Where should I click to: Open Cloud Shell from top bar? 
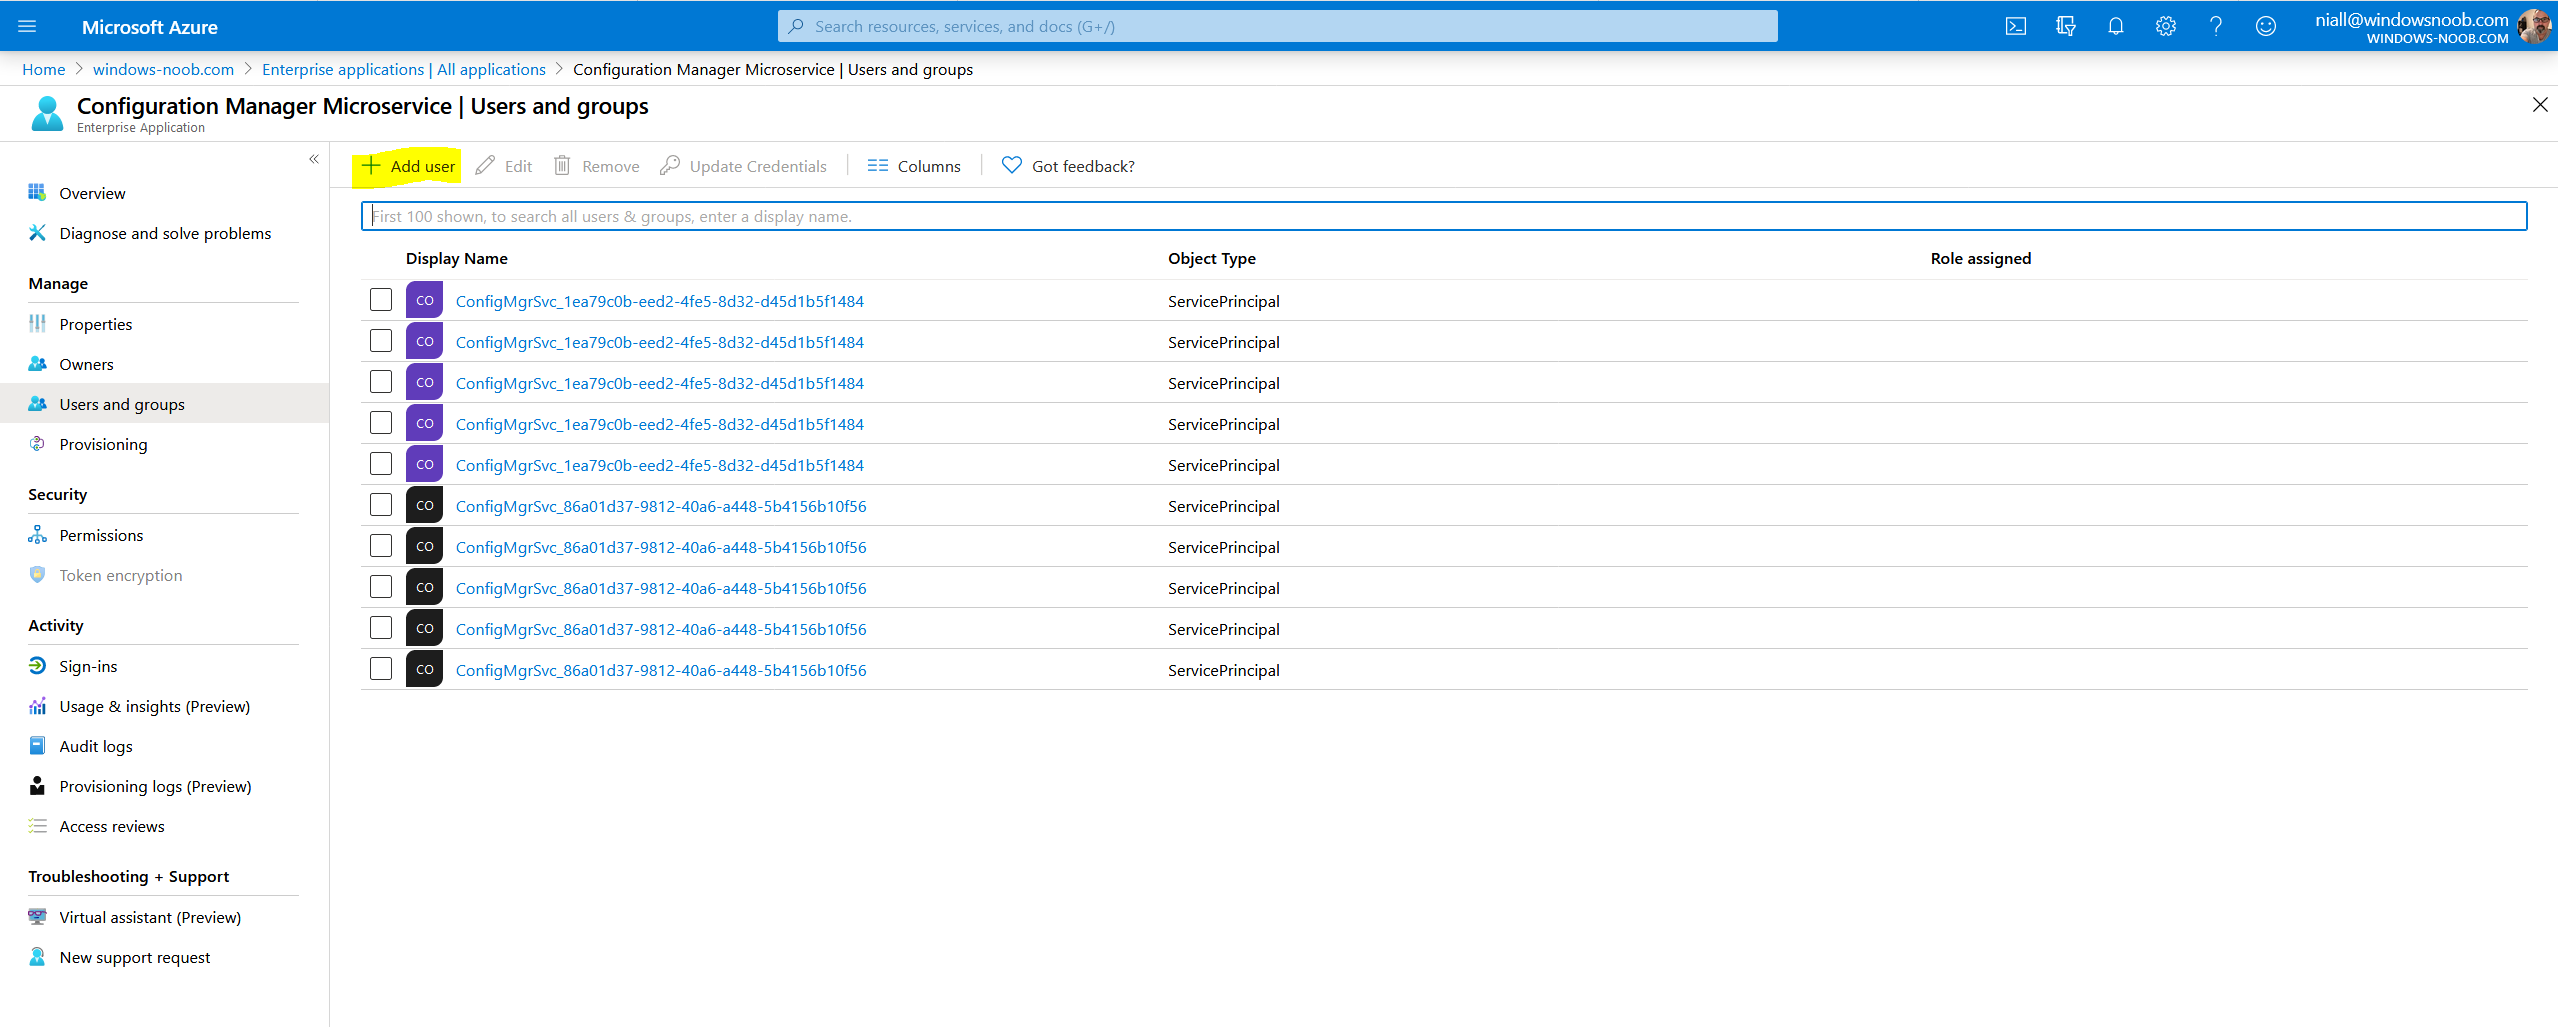pyautogui.click(x=2016, y=27)
